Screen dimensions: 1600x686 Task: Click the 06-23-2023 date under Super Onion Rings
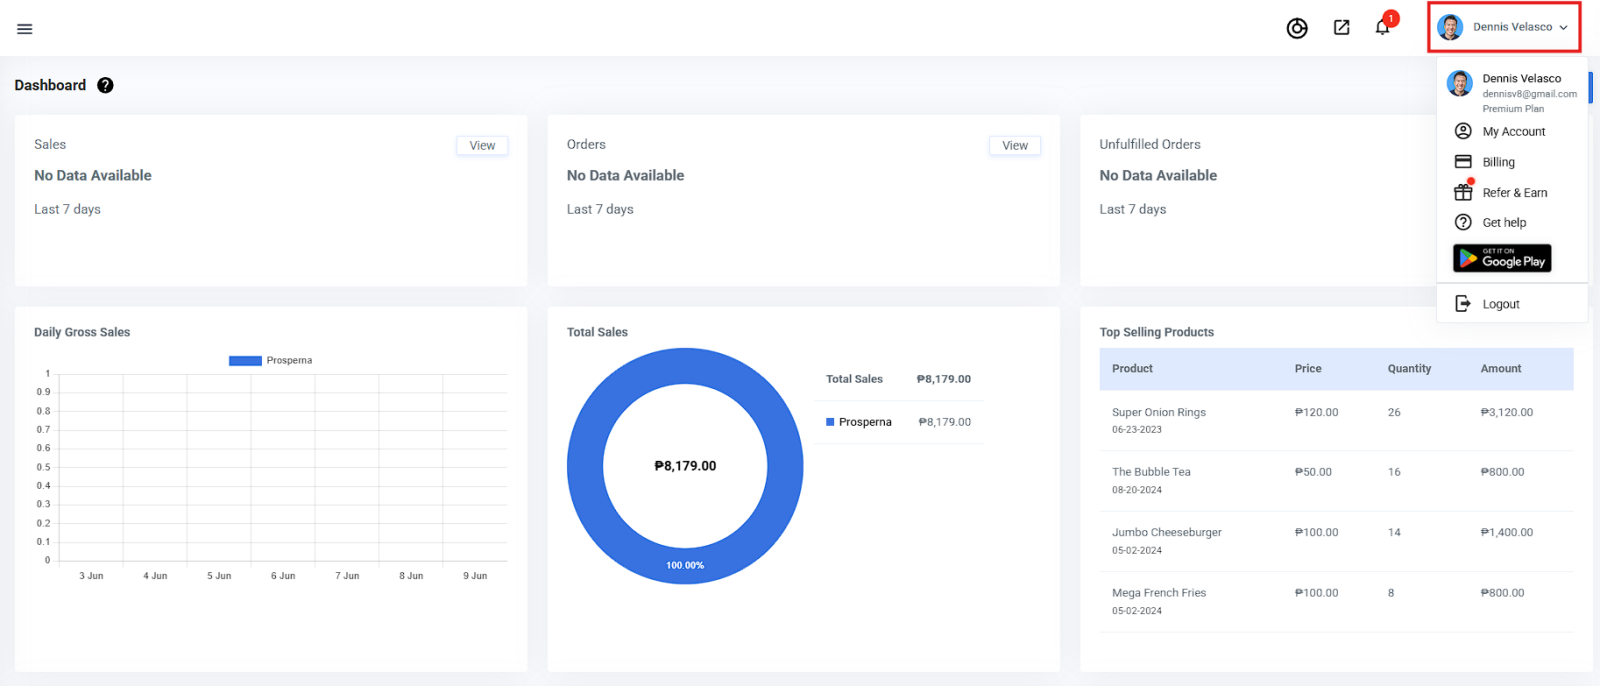(x=1137, y=430)
